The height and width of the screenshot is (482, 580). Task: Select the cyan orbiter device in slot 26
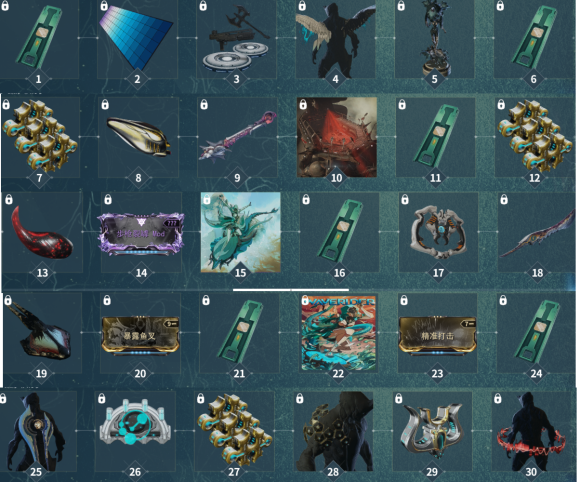click(x=135, y=421)
